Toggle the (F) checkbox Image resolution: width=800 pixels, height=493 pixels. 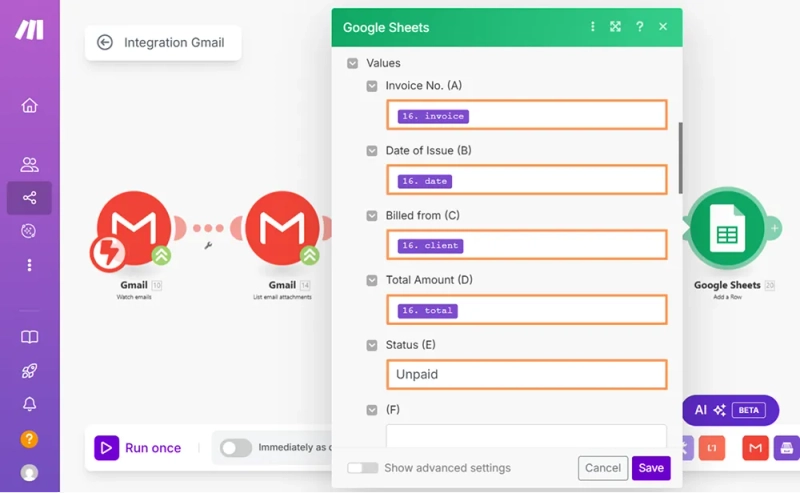[372, 410]
